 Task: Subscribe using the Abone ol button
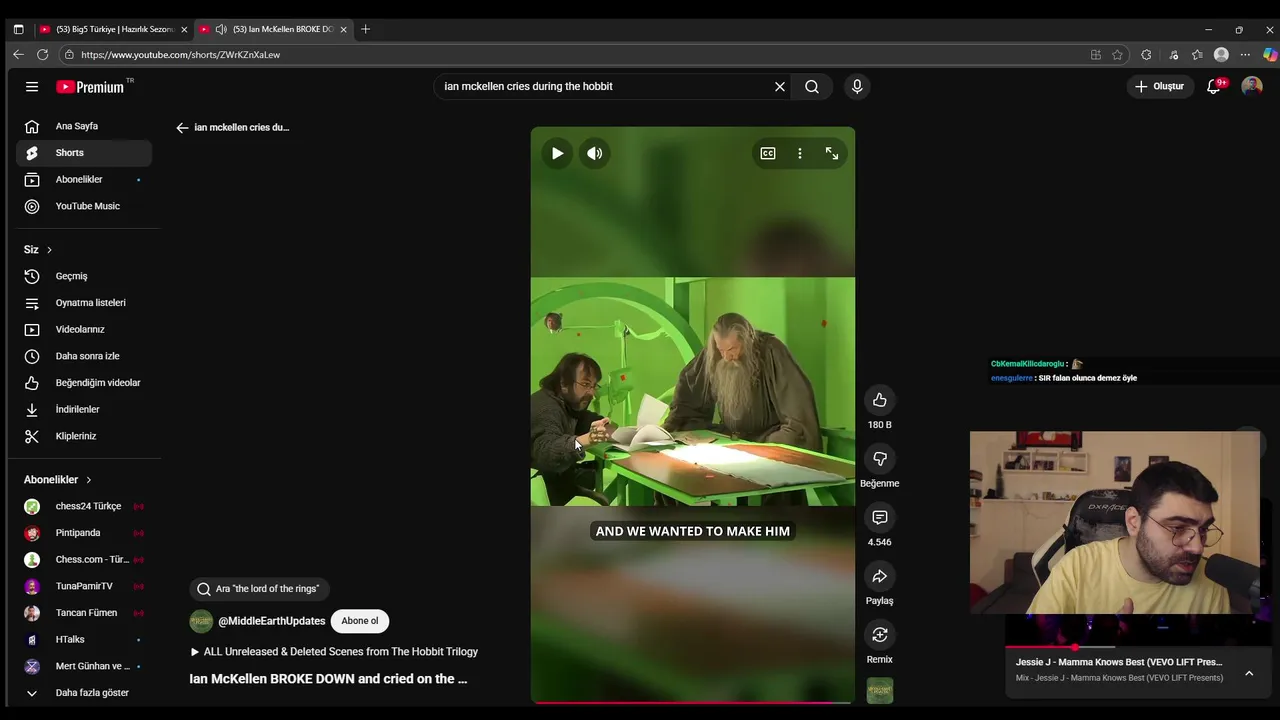tap(360, 621)
